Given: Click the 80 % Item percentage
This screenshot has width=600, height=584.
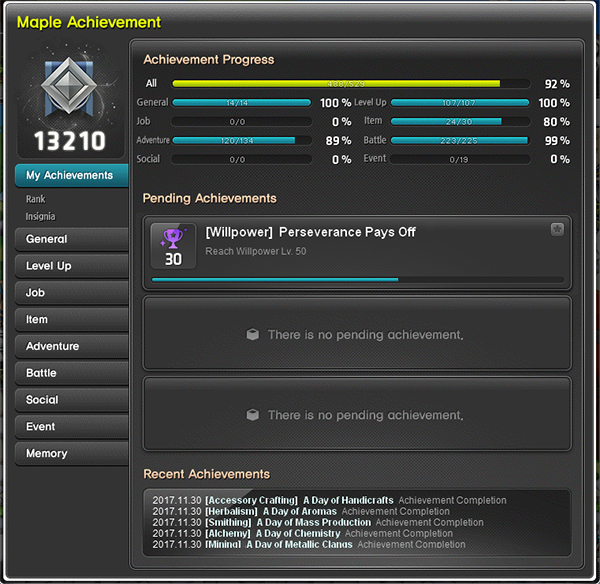Looking at the screenshot, I should point(556,122).
